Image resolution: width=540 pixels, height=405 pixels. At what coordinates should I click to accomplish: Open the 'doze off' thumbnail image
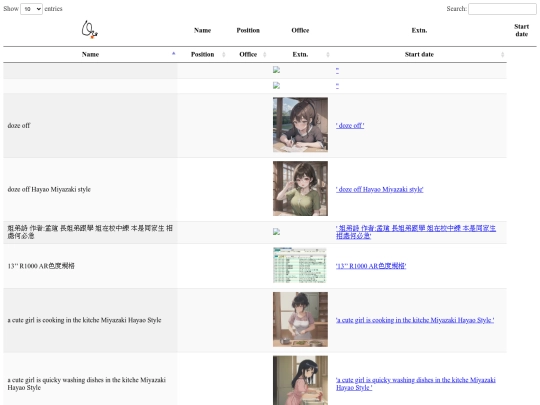coord(300,125)
